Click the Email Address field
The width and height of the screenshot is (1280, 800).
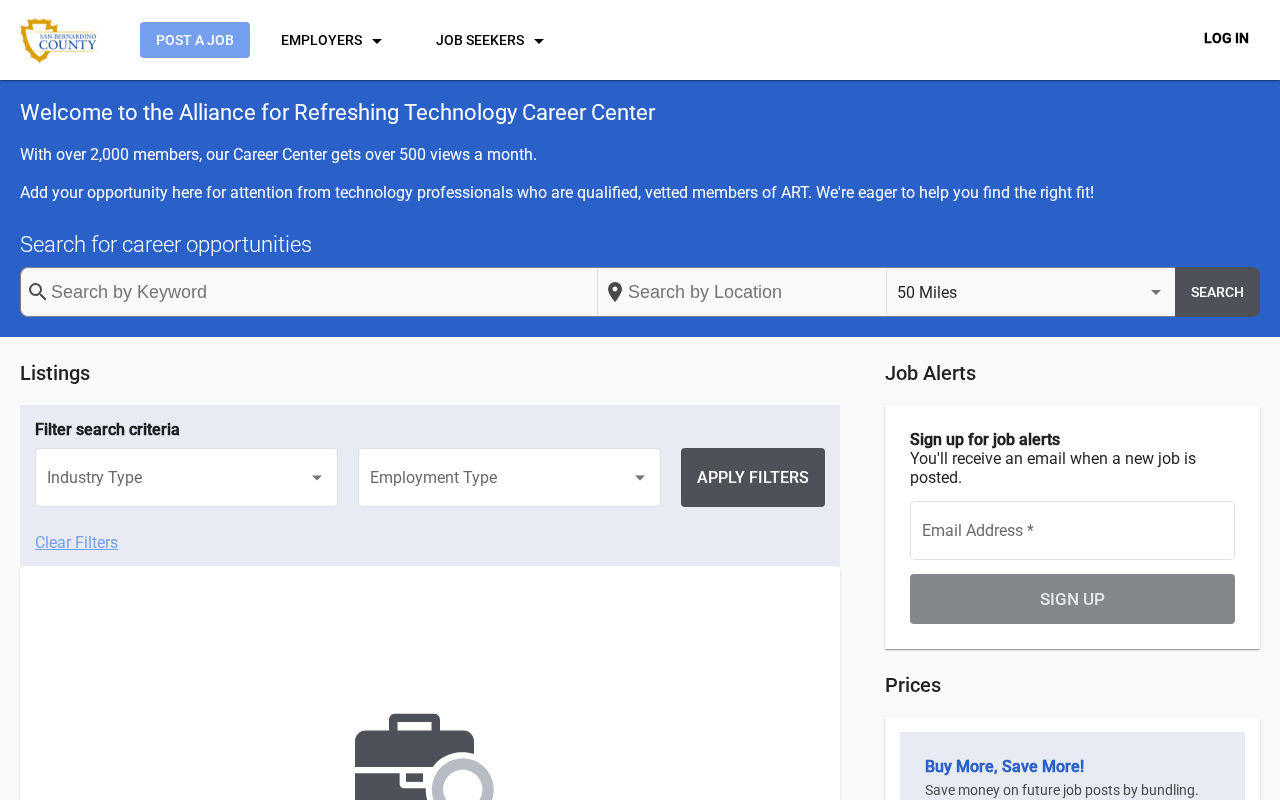tap(1072, 530)
